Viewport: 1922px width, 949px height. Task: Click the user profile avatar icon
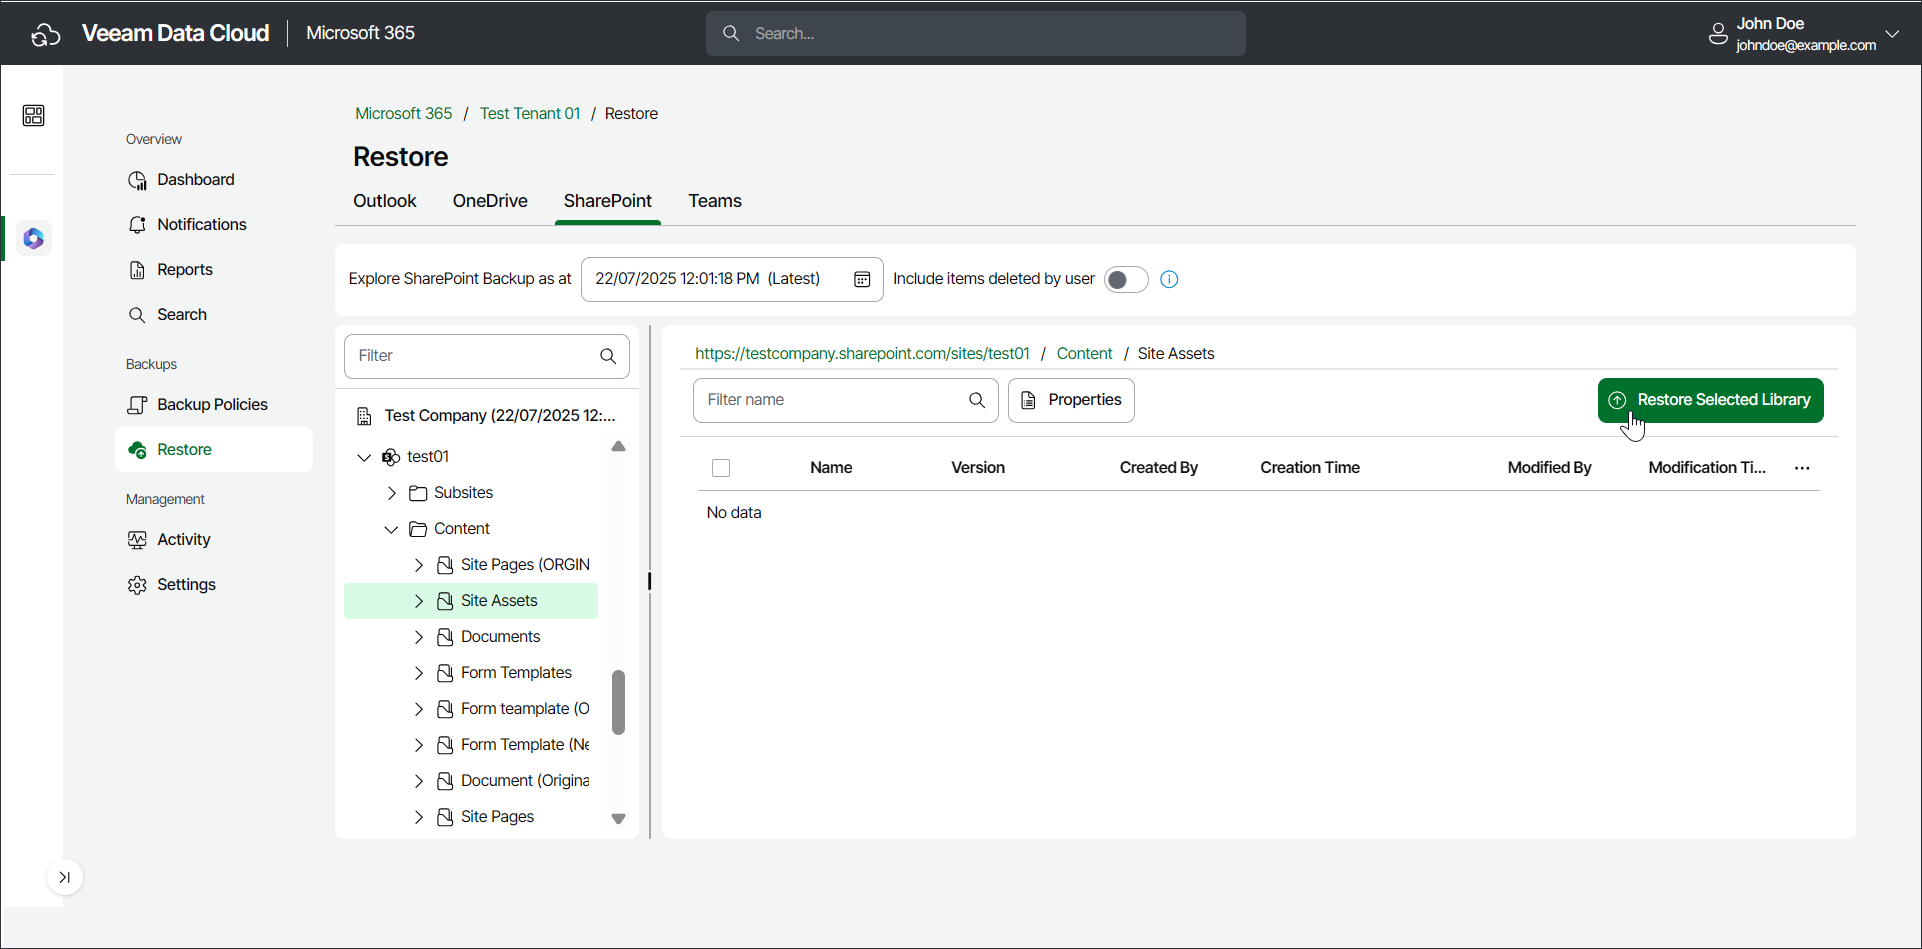(x=1718, y=34)
